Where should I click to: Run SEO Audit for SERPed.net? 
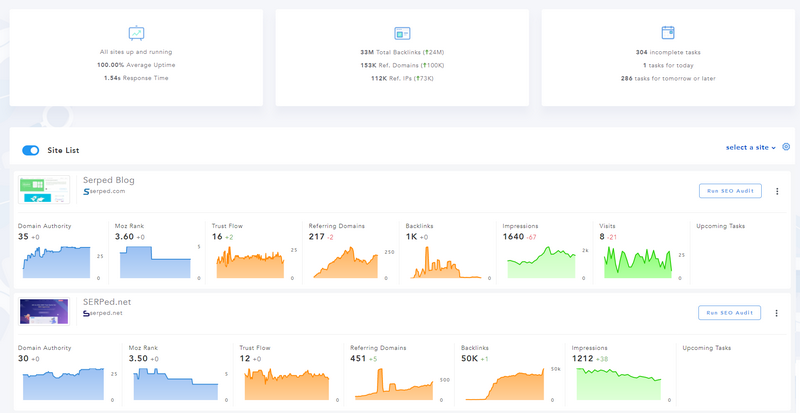[x=730, y=313]
